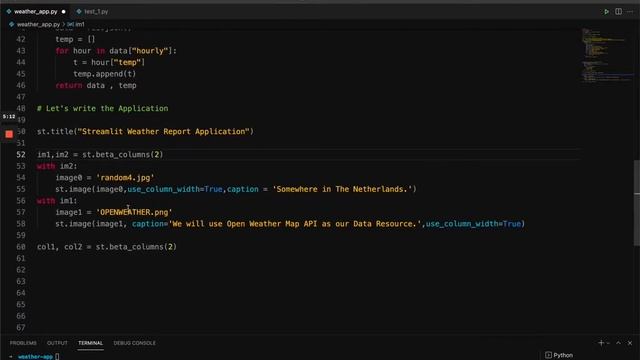The width and height of the screenshot is (640, 360).
Task: Switch to the weather_app.py tab
Action: 36,11
